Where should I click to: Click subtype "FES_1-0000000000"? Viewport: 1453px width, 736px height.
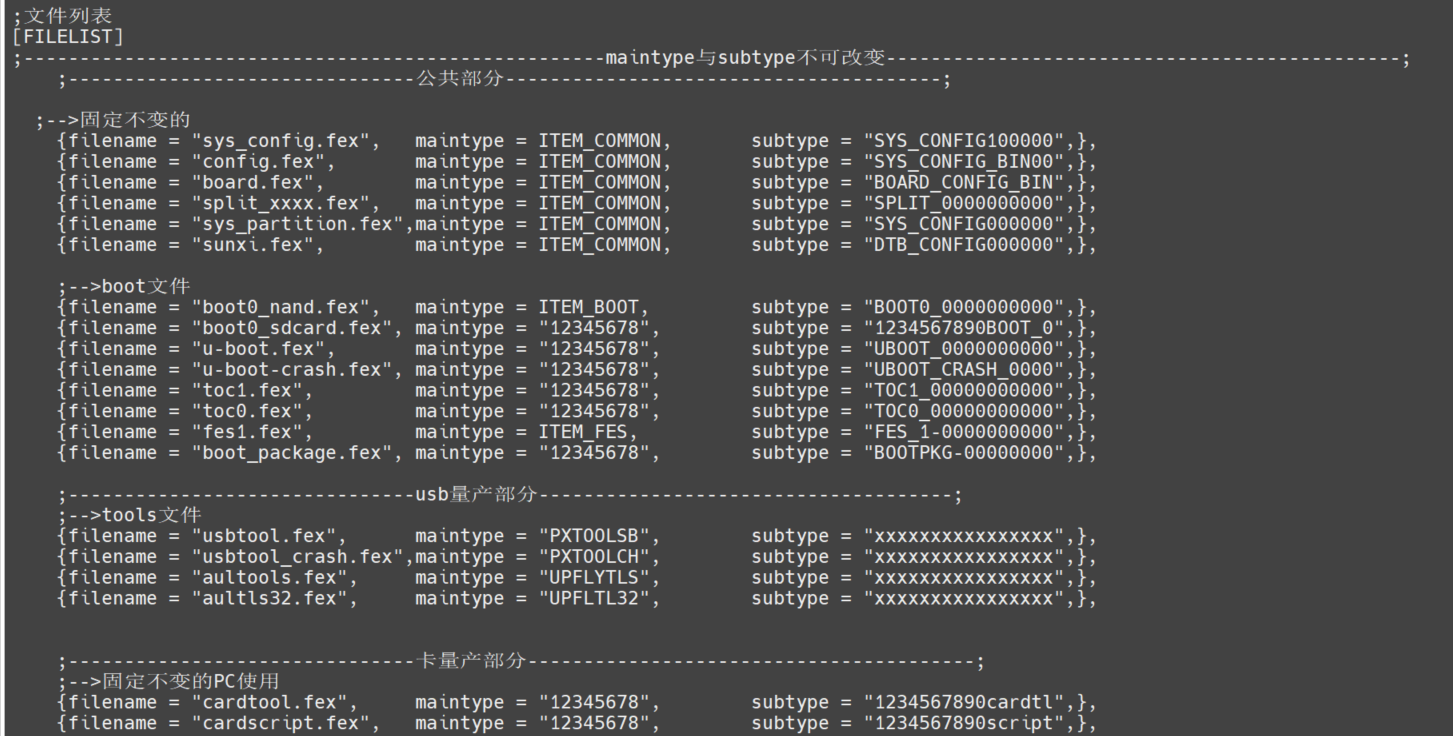pyautogui.click(x=964, y=433)
